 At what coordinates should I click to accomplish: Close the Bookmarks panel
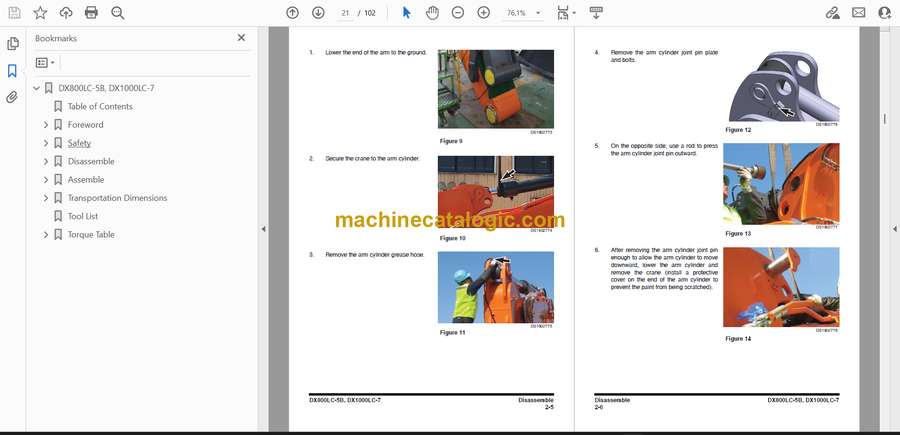click(x=241, y=38)
